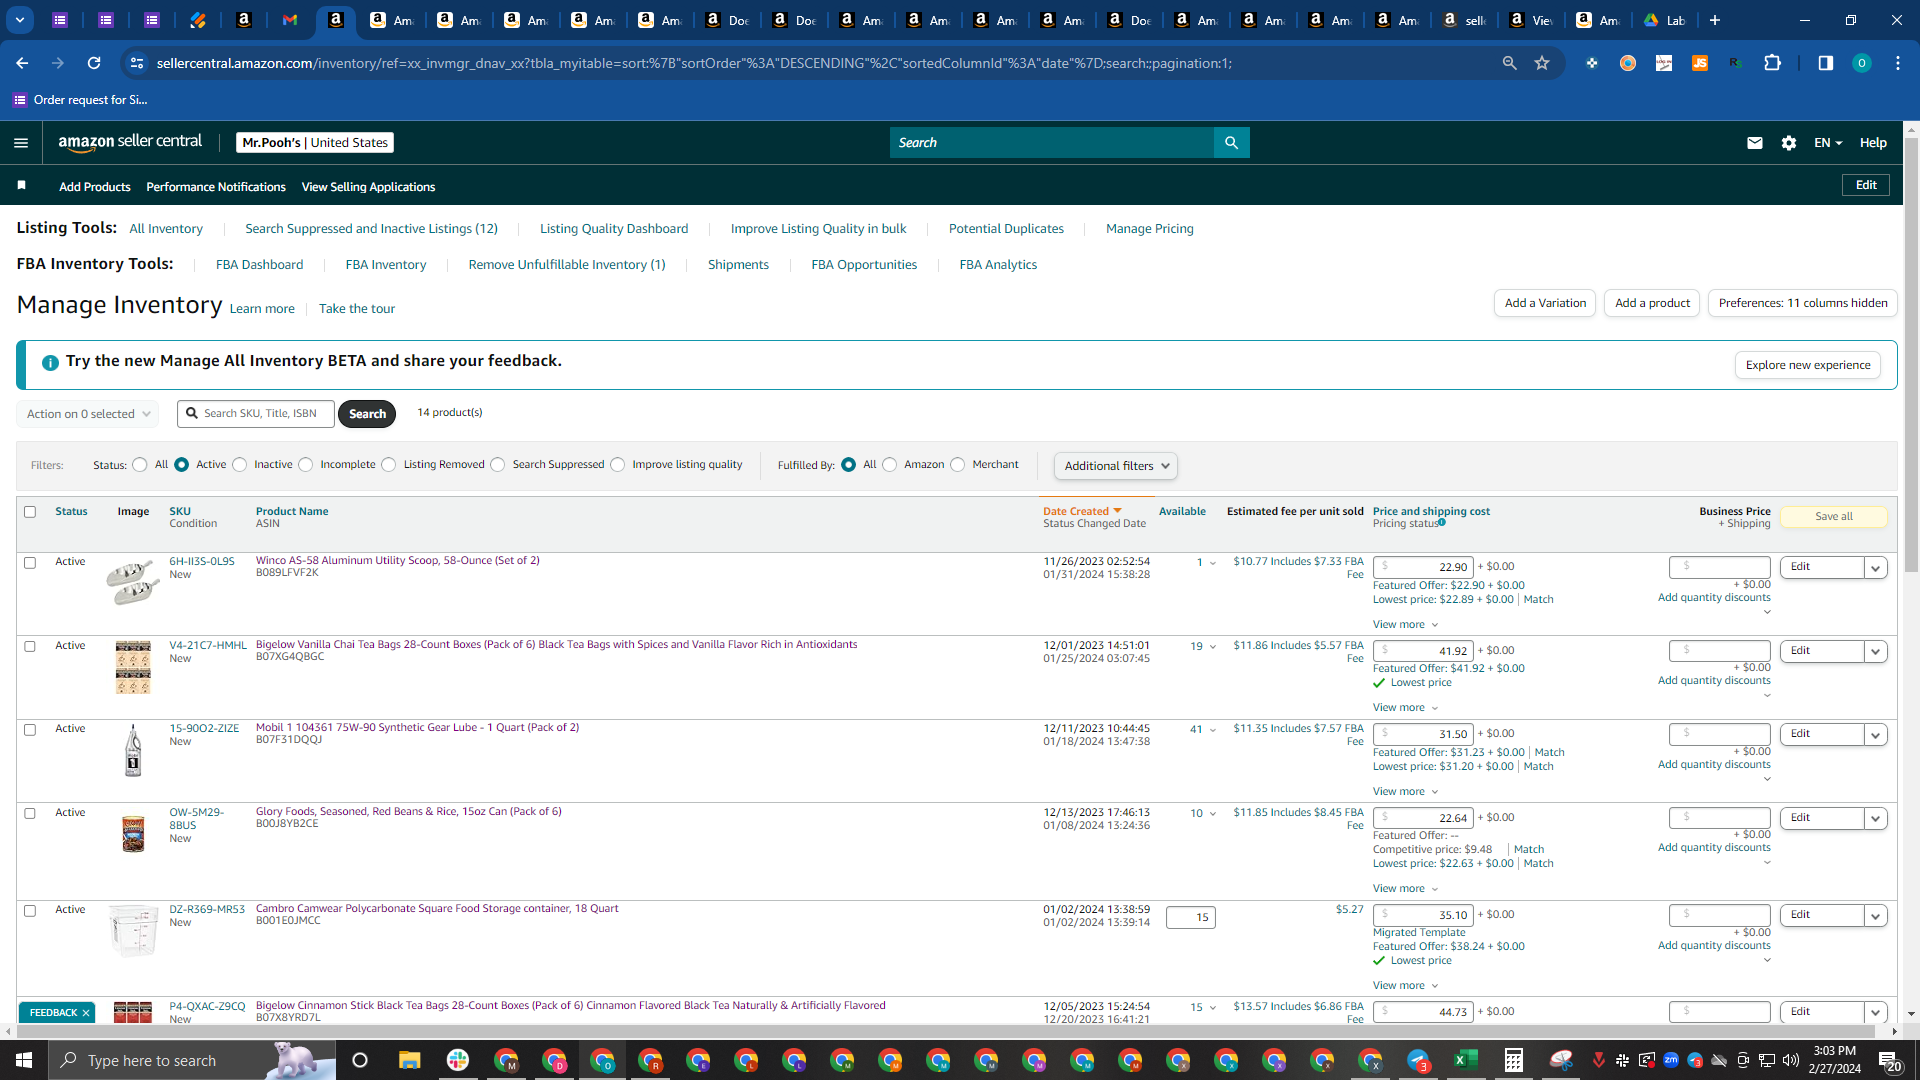Open Take the tour link

357,309
